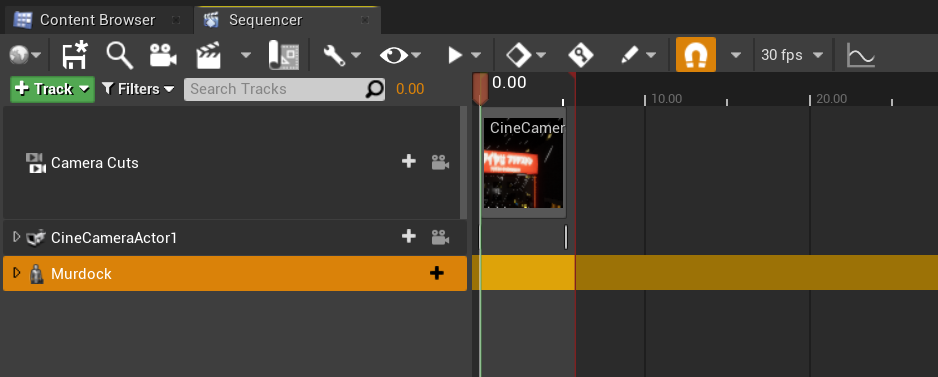Open the 30 fps frame rate dropdown
938x377 pixels.
click(792, 55)
